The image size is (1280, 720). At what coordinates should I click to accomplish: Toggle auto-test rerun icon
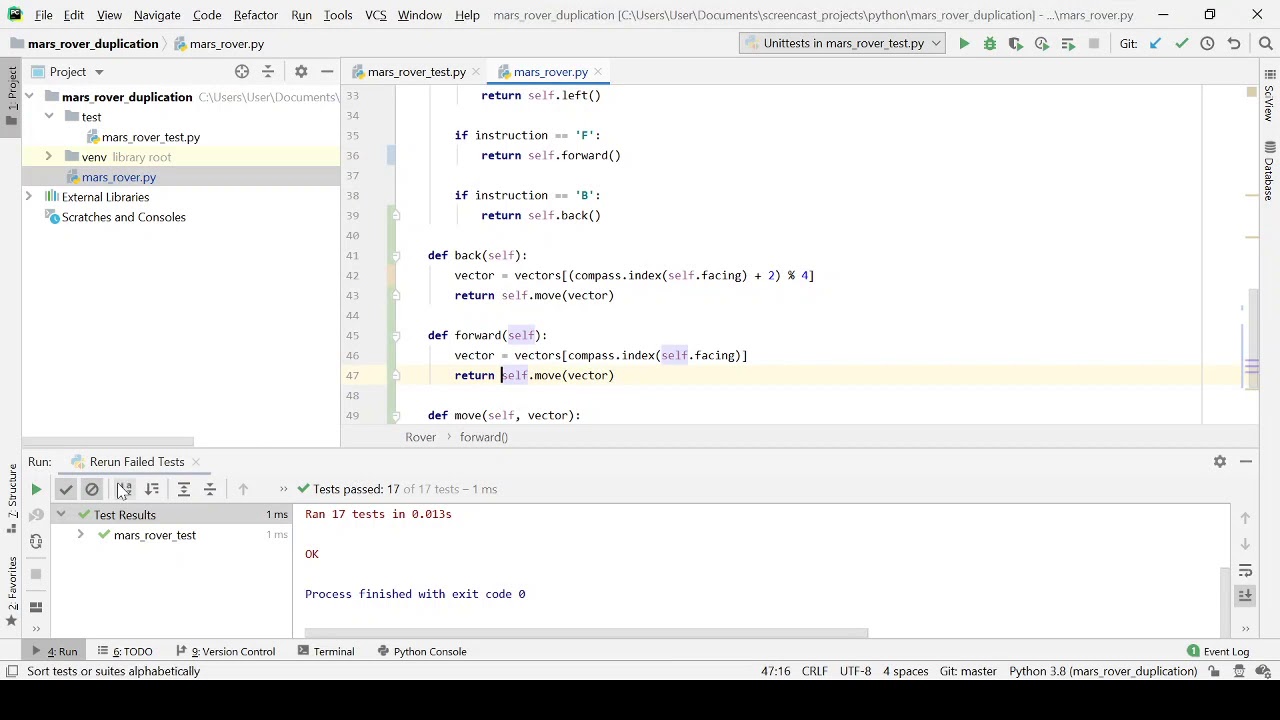(x=36, y=541)
